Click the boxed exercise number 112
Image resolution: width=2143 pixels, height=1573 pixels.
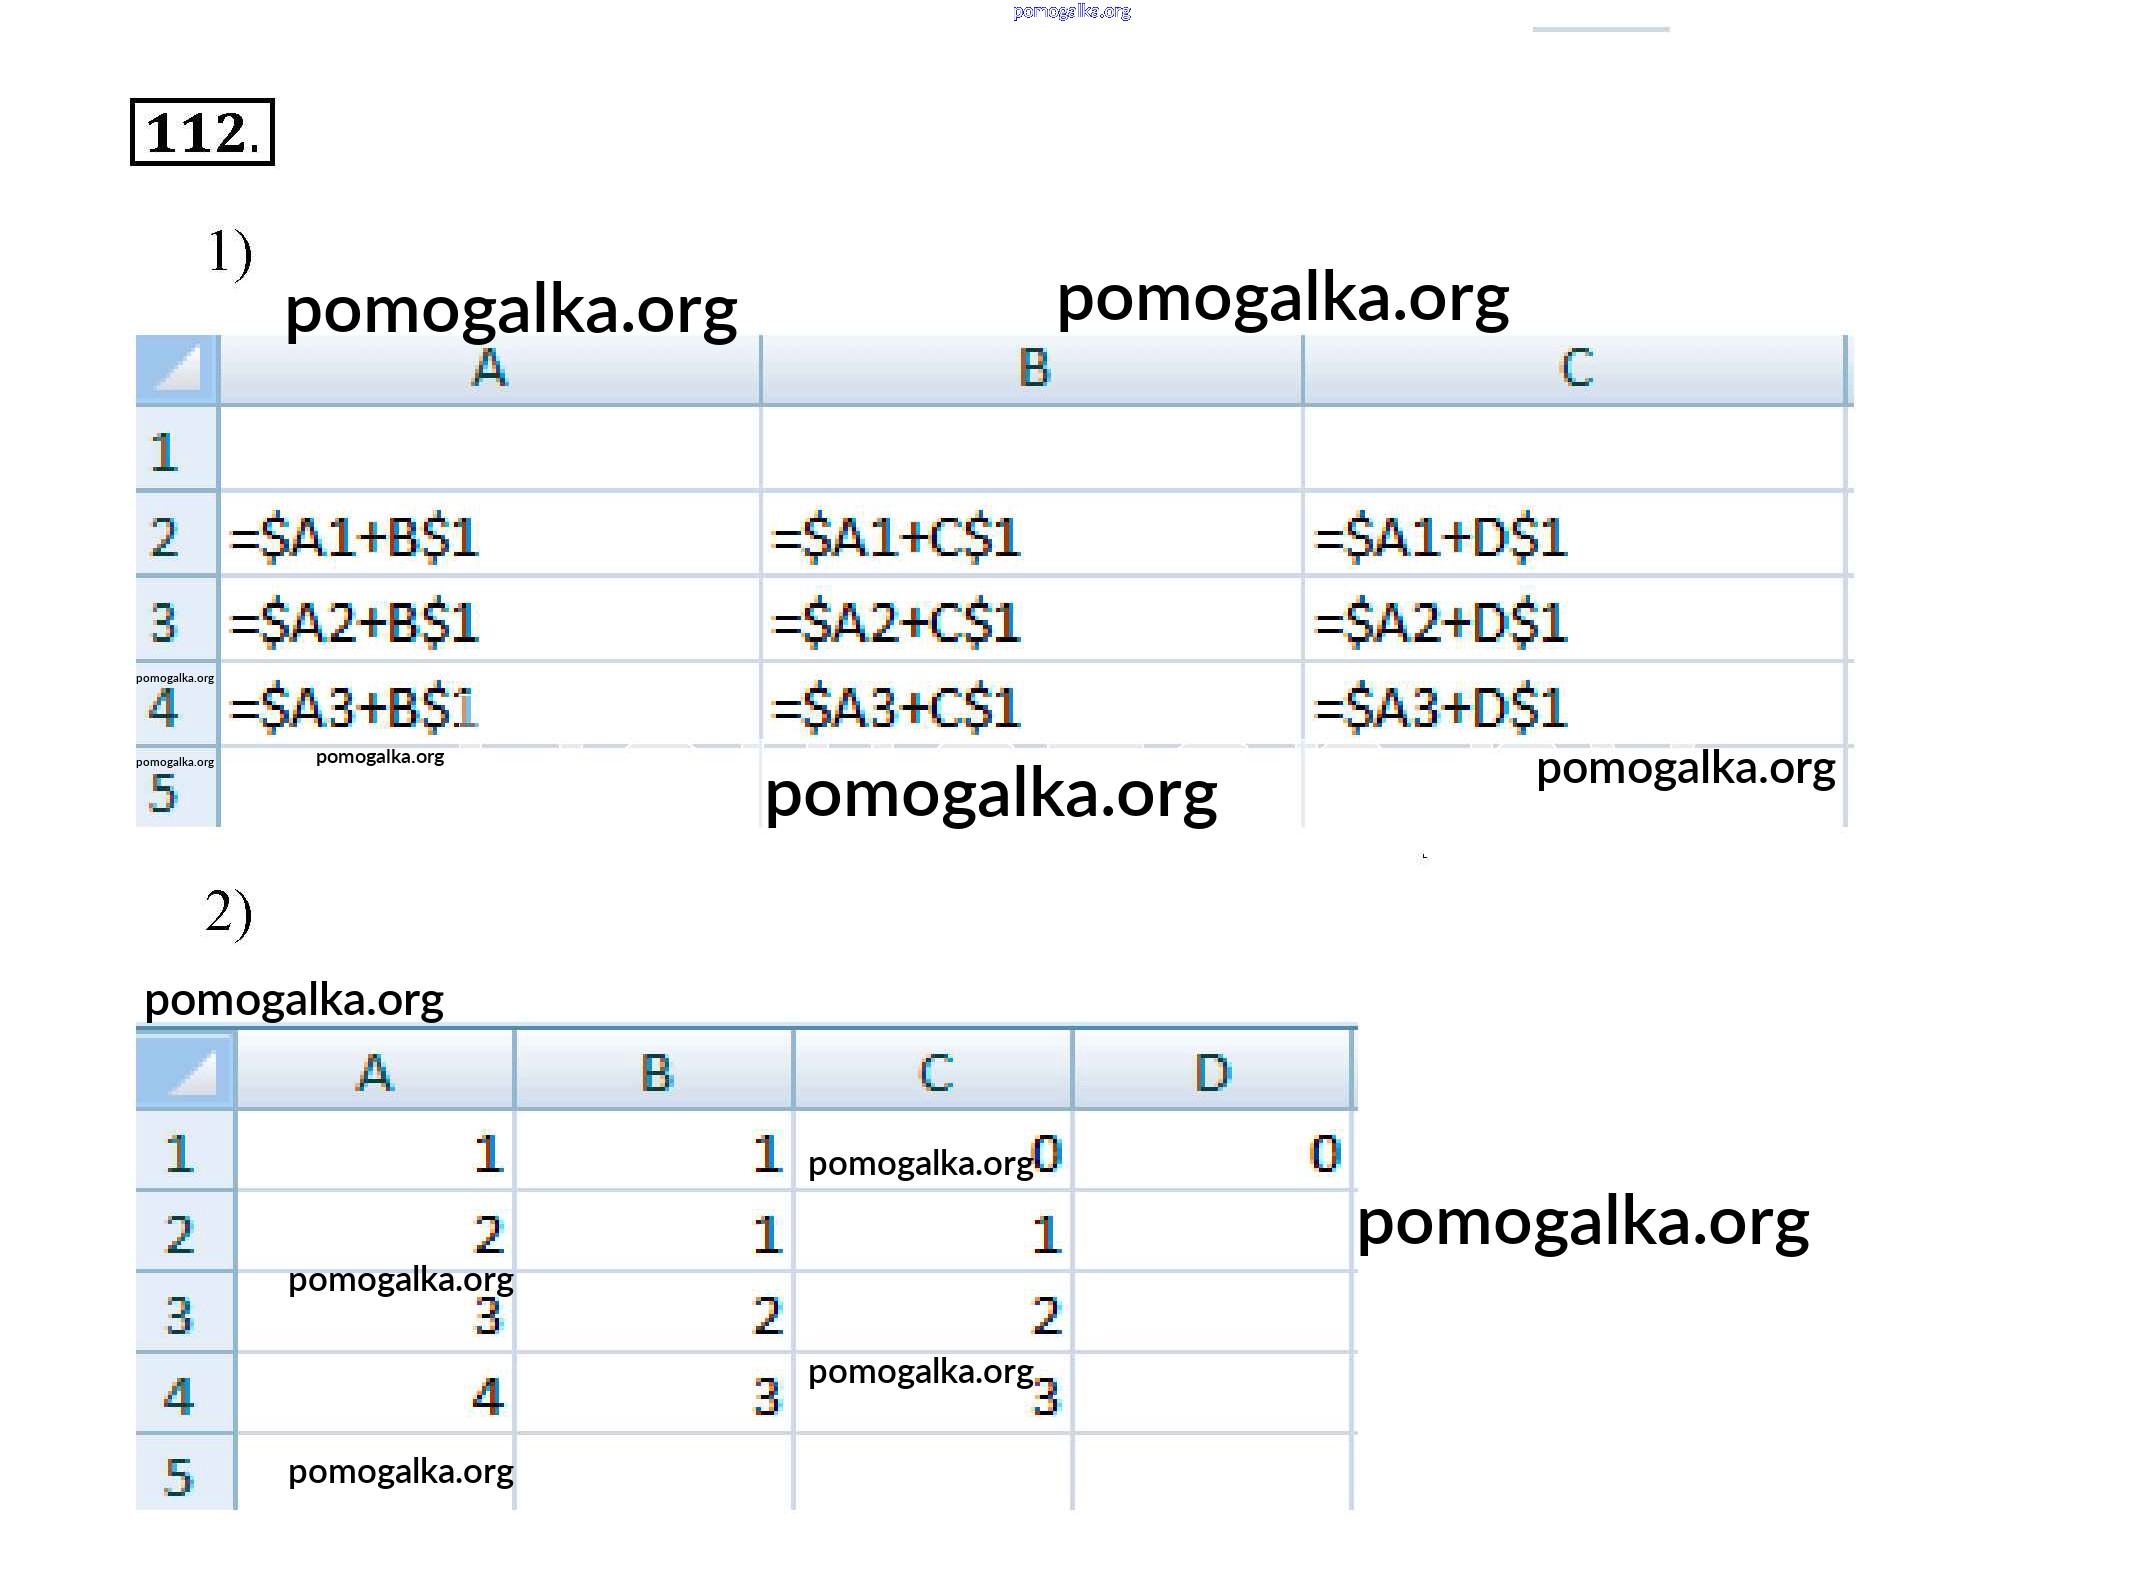tap(202, 132)
